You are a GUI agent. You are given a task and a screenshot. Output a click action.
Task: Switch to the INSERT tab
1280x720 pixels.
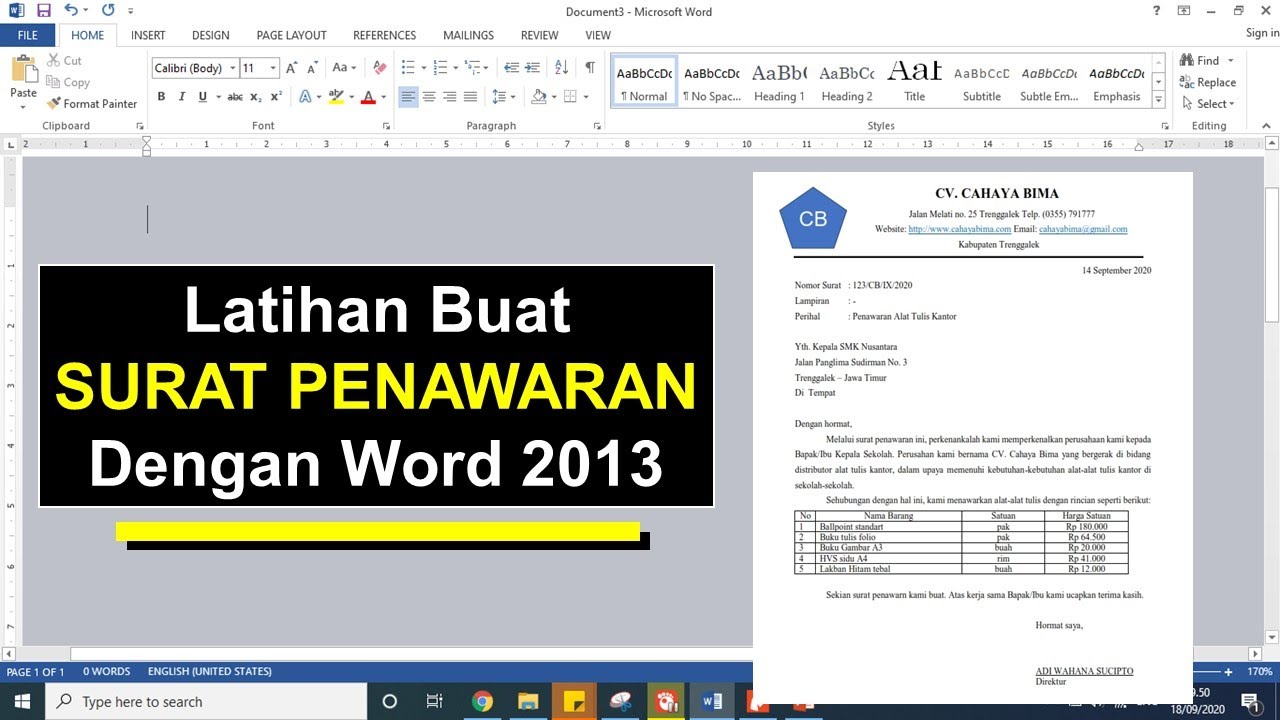point(148,35)
